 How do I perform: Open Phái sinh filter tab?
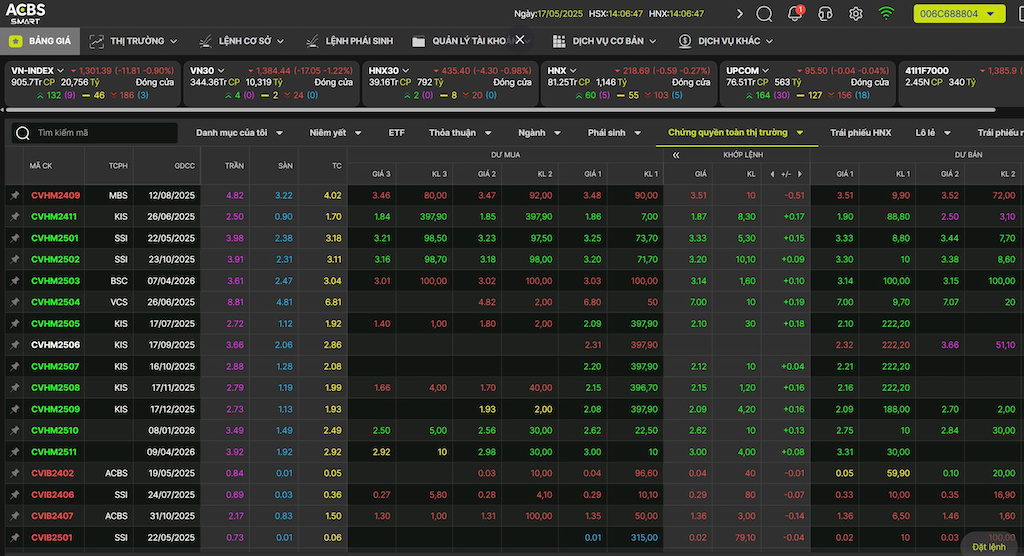pos(614,133)
